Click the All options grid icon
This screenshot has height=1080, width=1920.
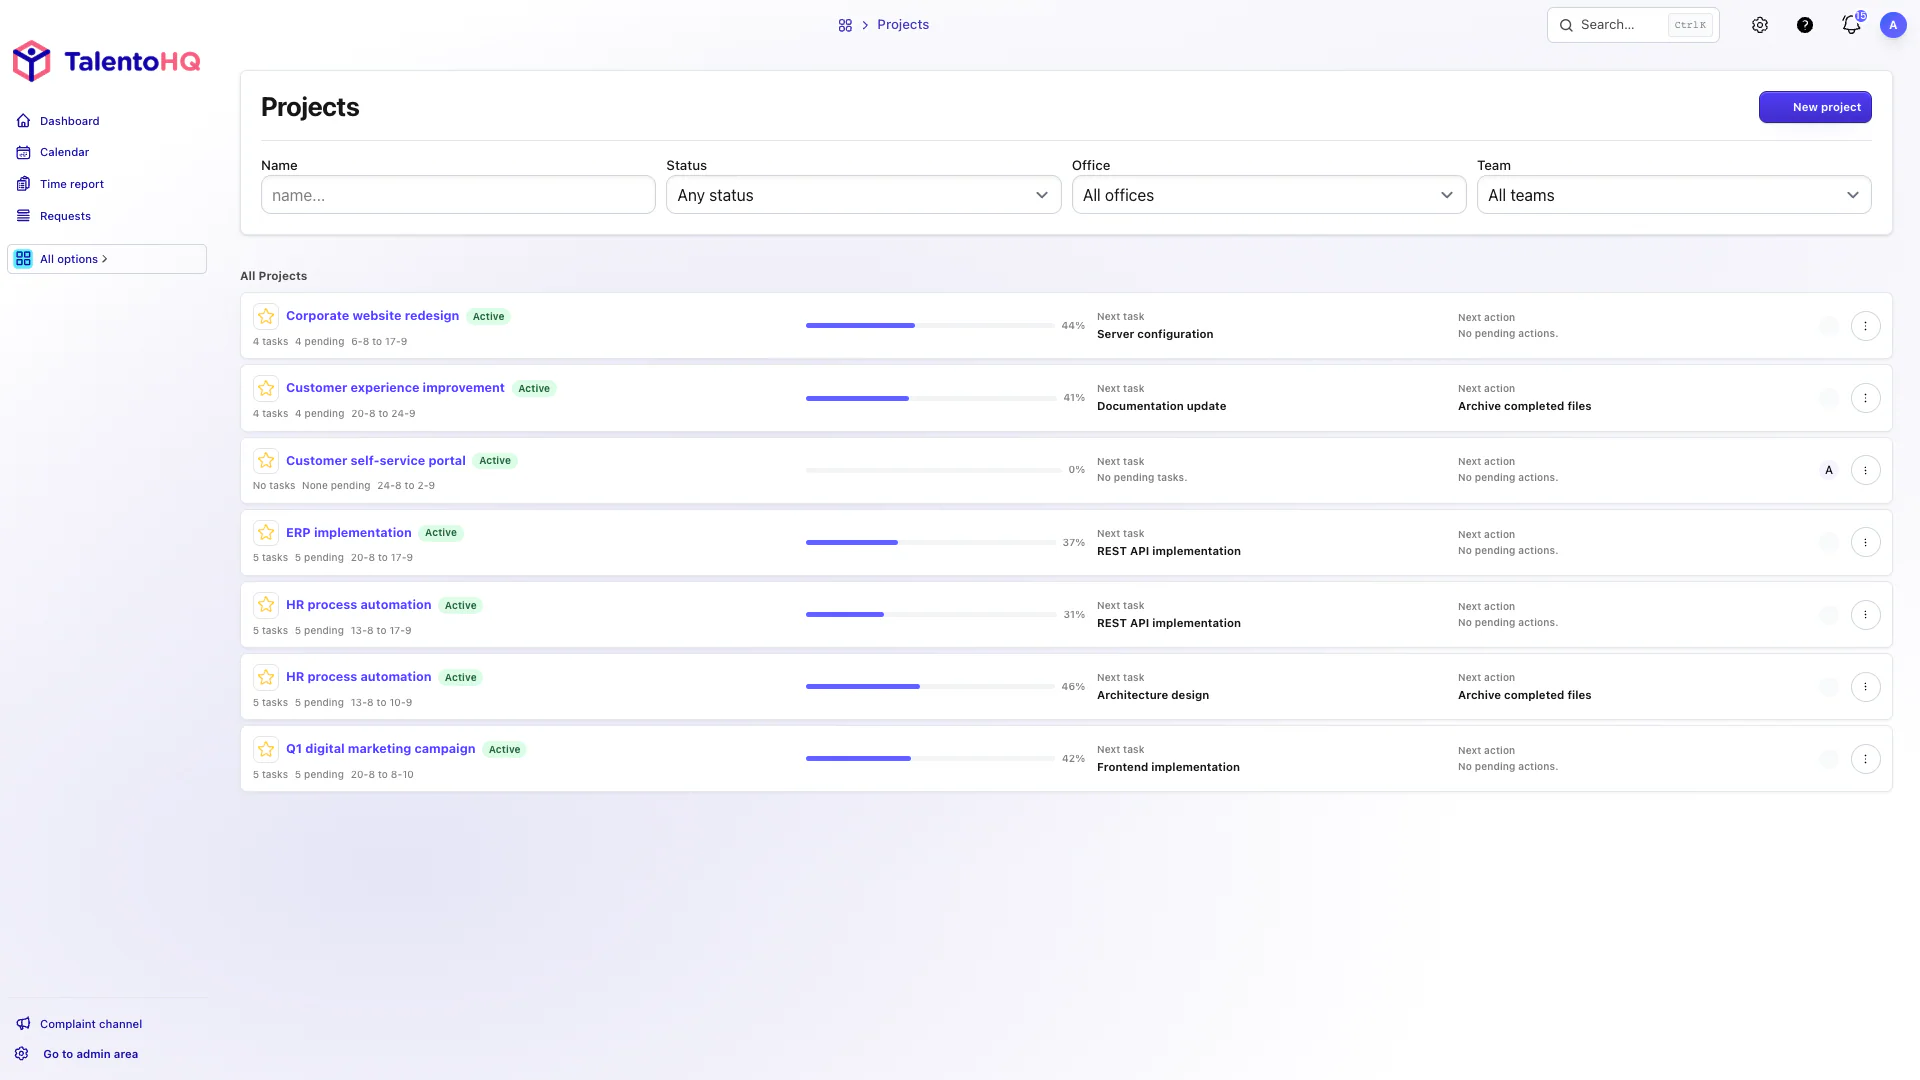23,259
